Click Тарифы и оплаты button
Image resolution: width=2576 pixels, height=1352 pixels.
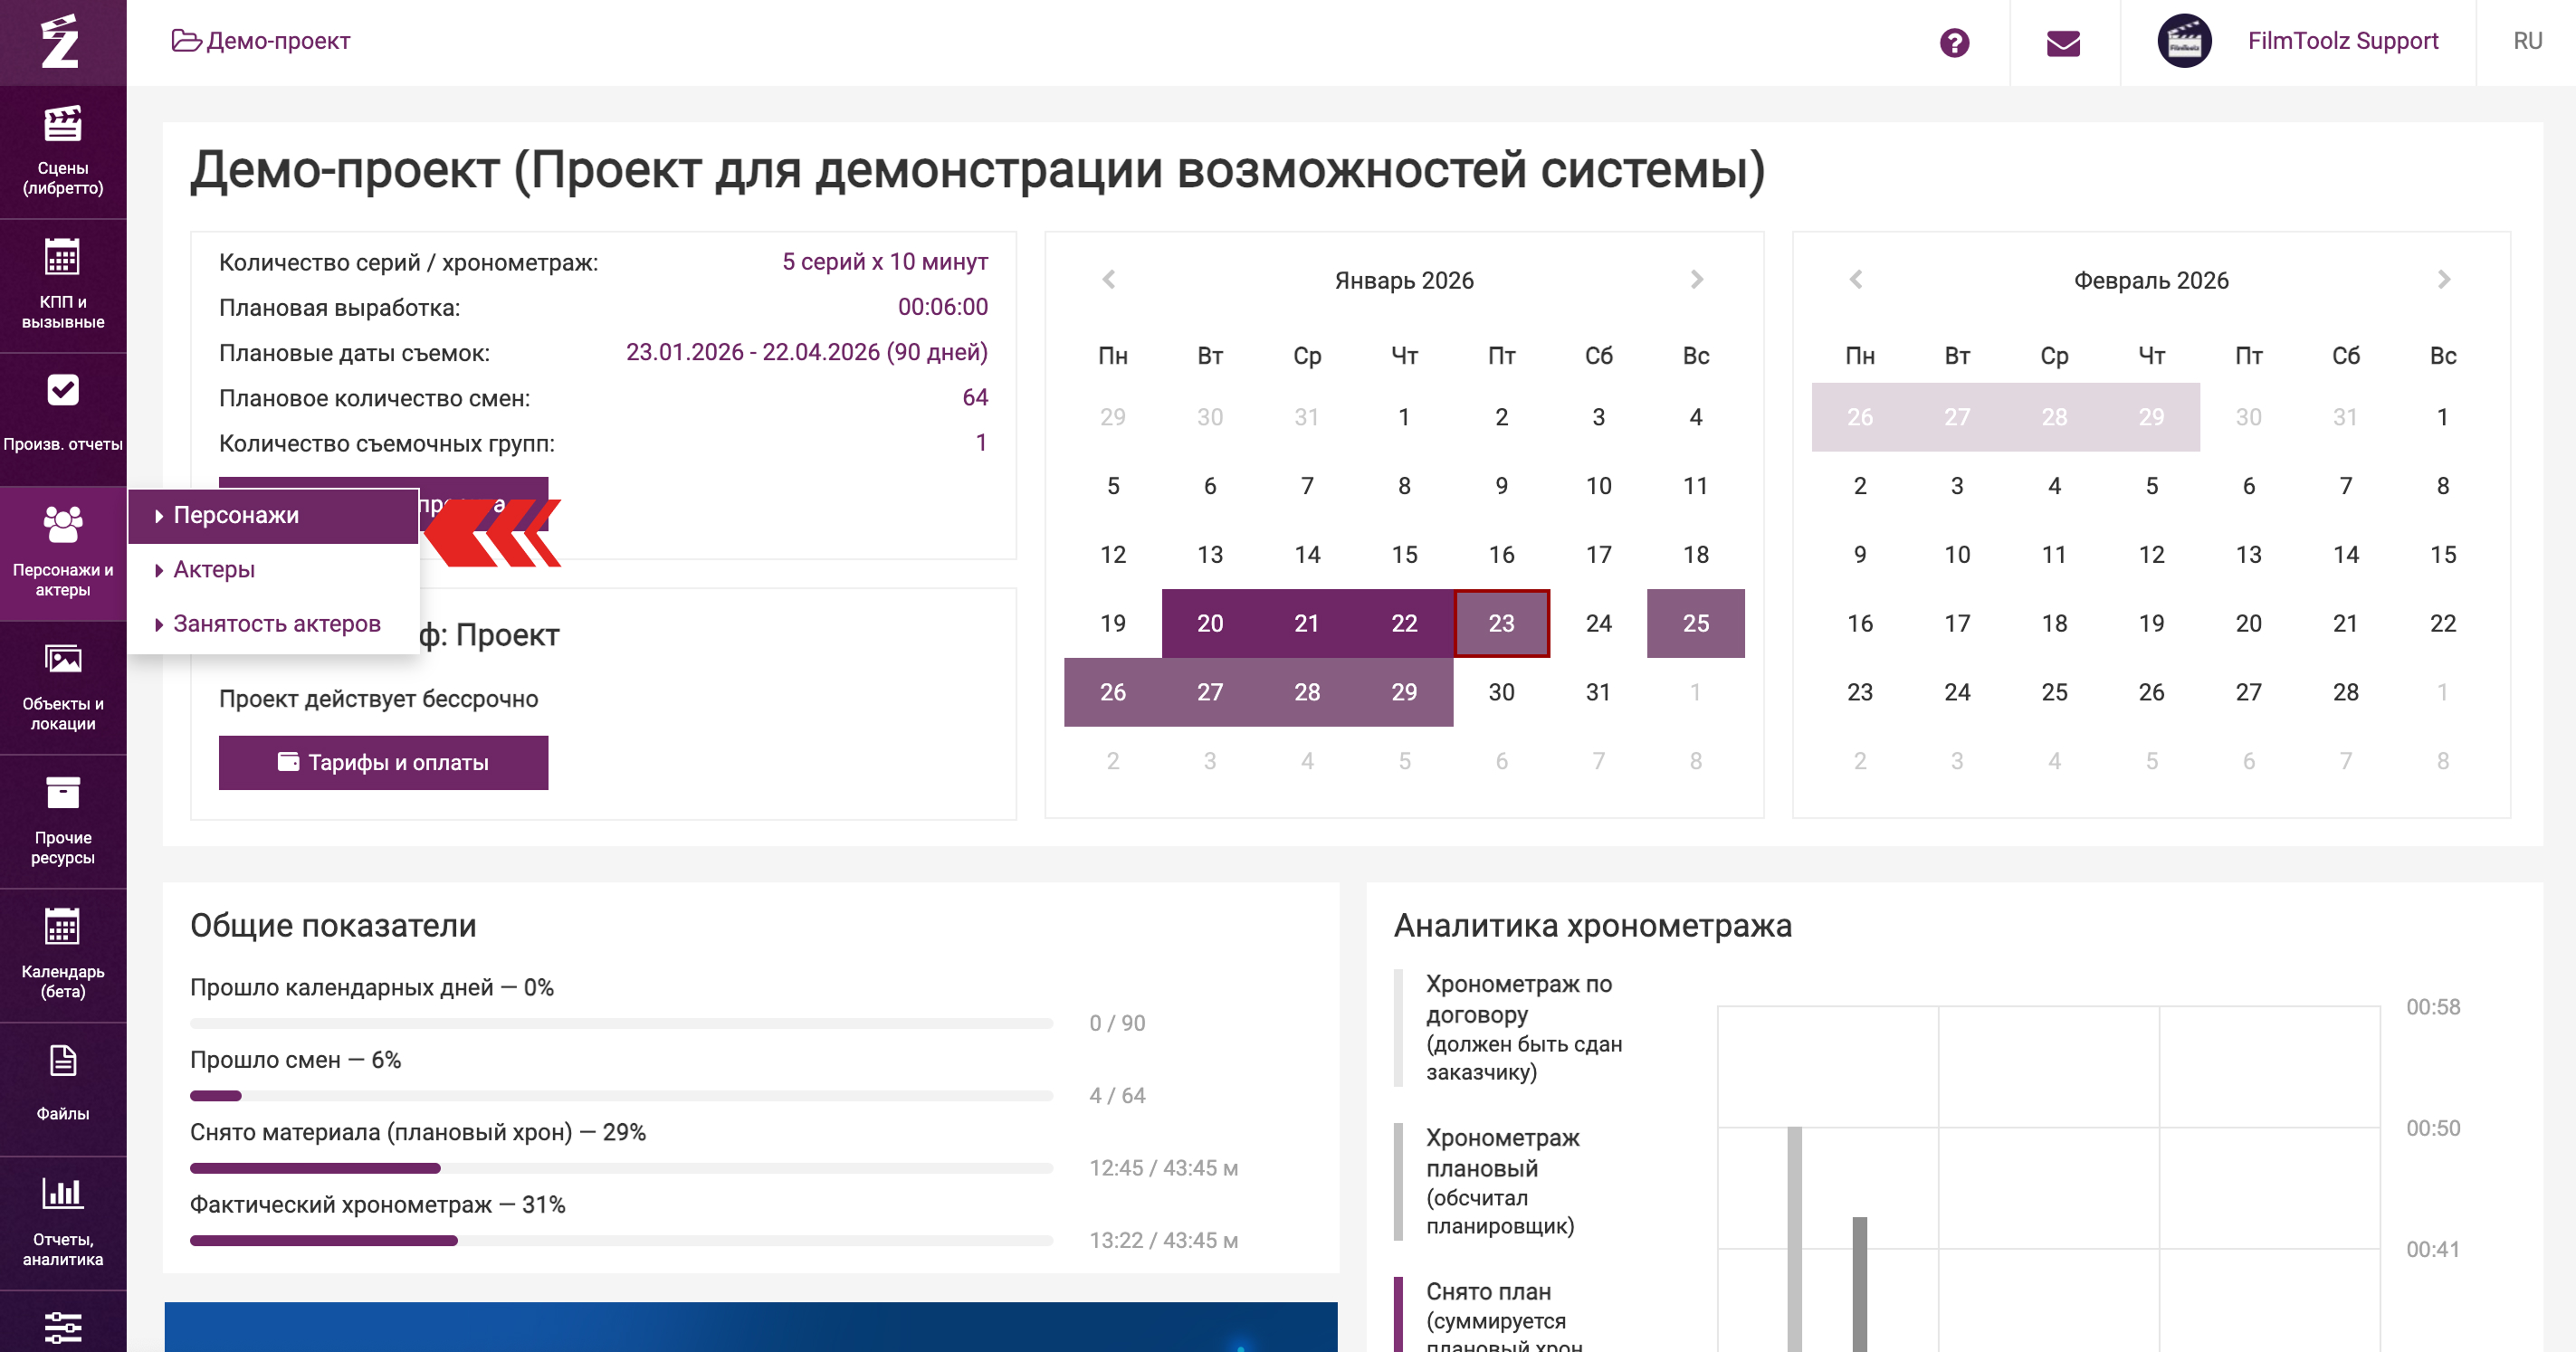click(383, 762)
